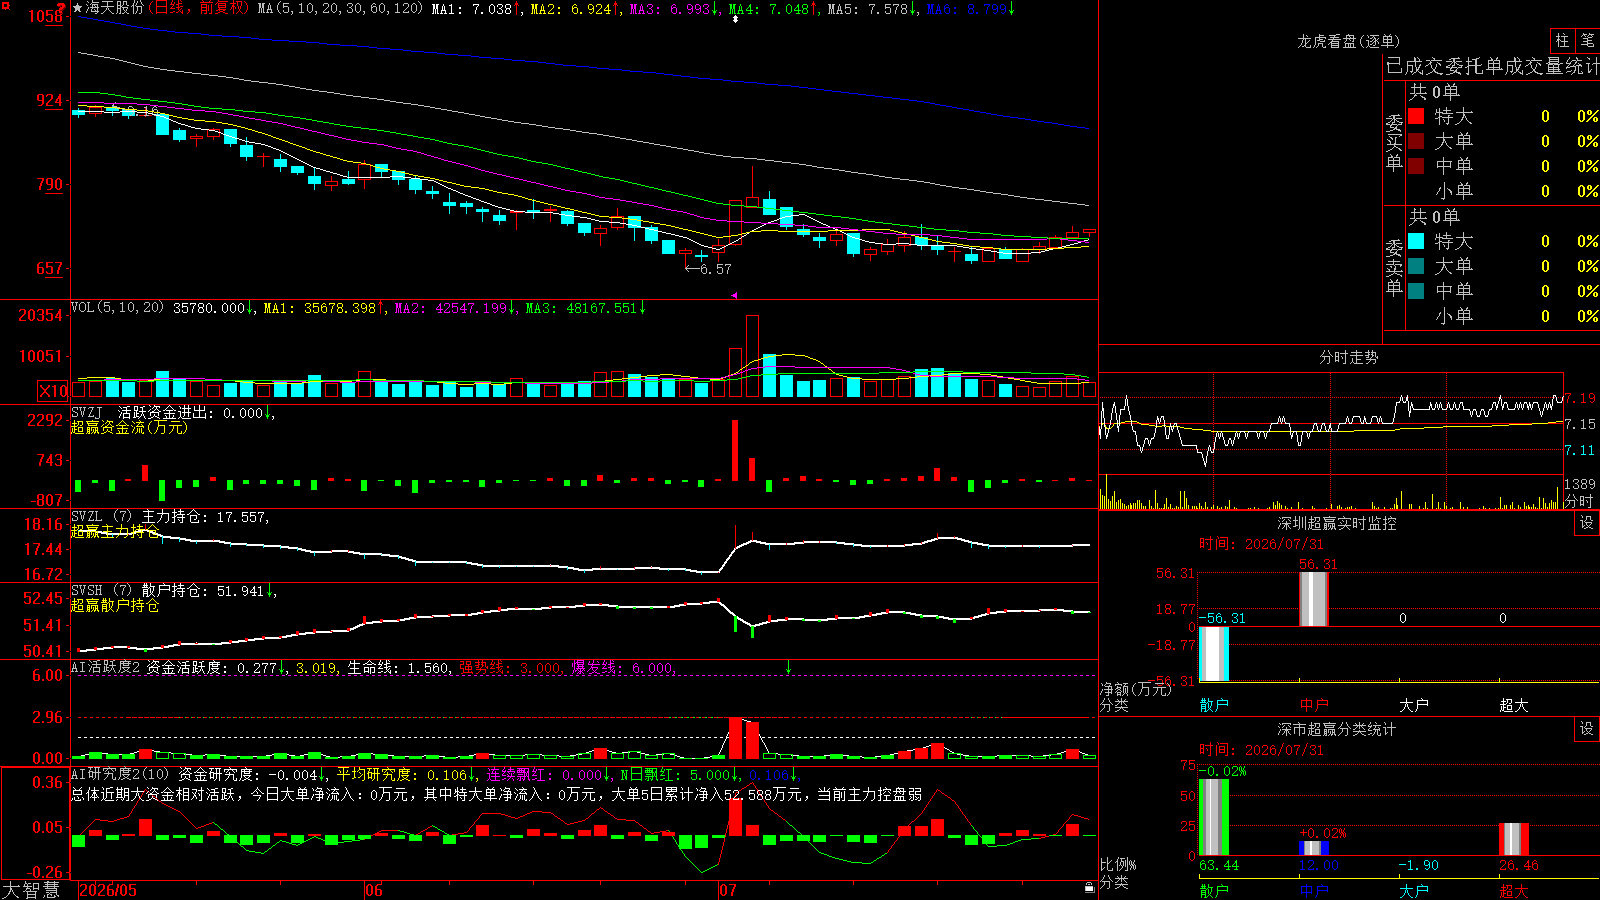Click the 06 month marker on the time axis

[374, 890]
